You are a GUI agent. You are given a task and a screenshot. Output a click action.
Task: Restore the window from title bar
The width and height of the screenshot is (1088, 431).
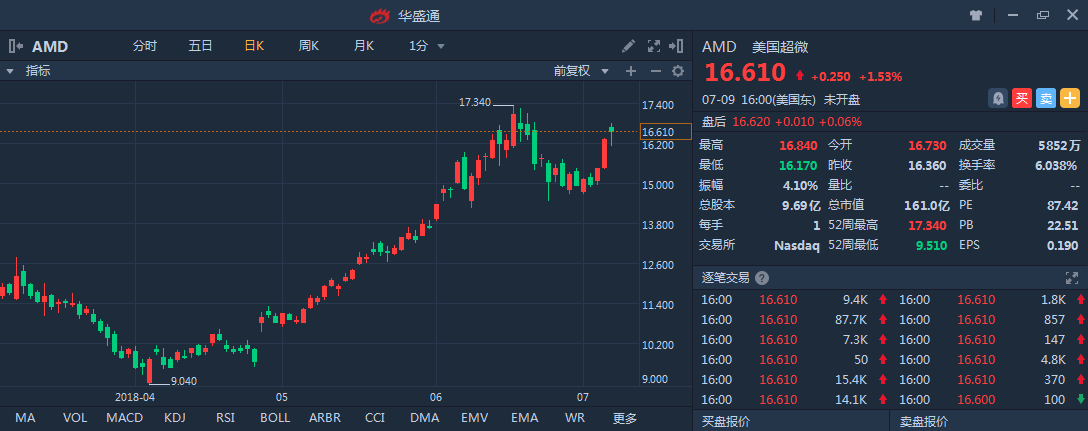pyautogui.click(x=1043, y=15)
